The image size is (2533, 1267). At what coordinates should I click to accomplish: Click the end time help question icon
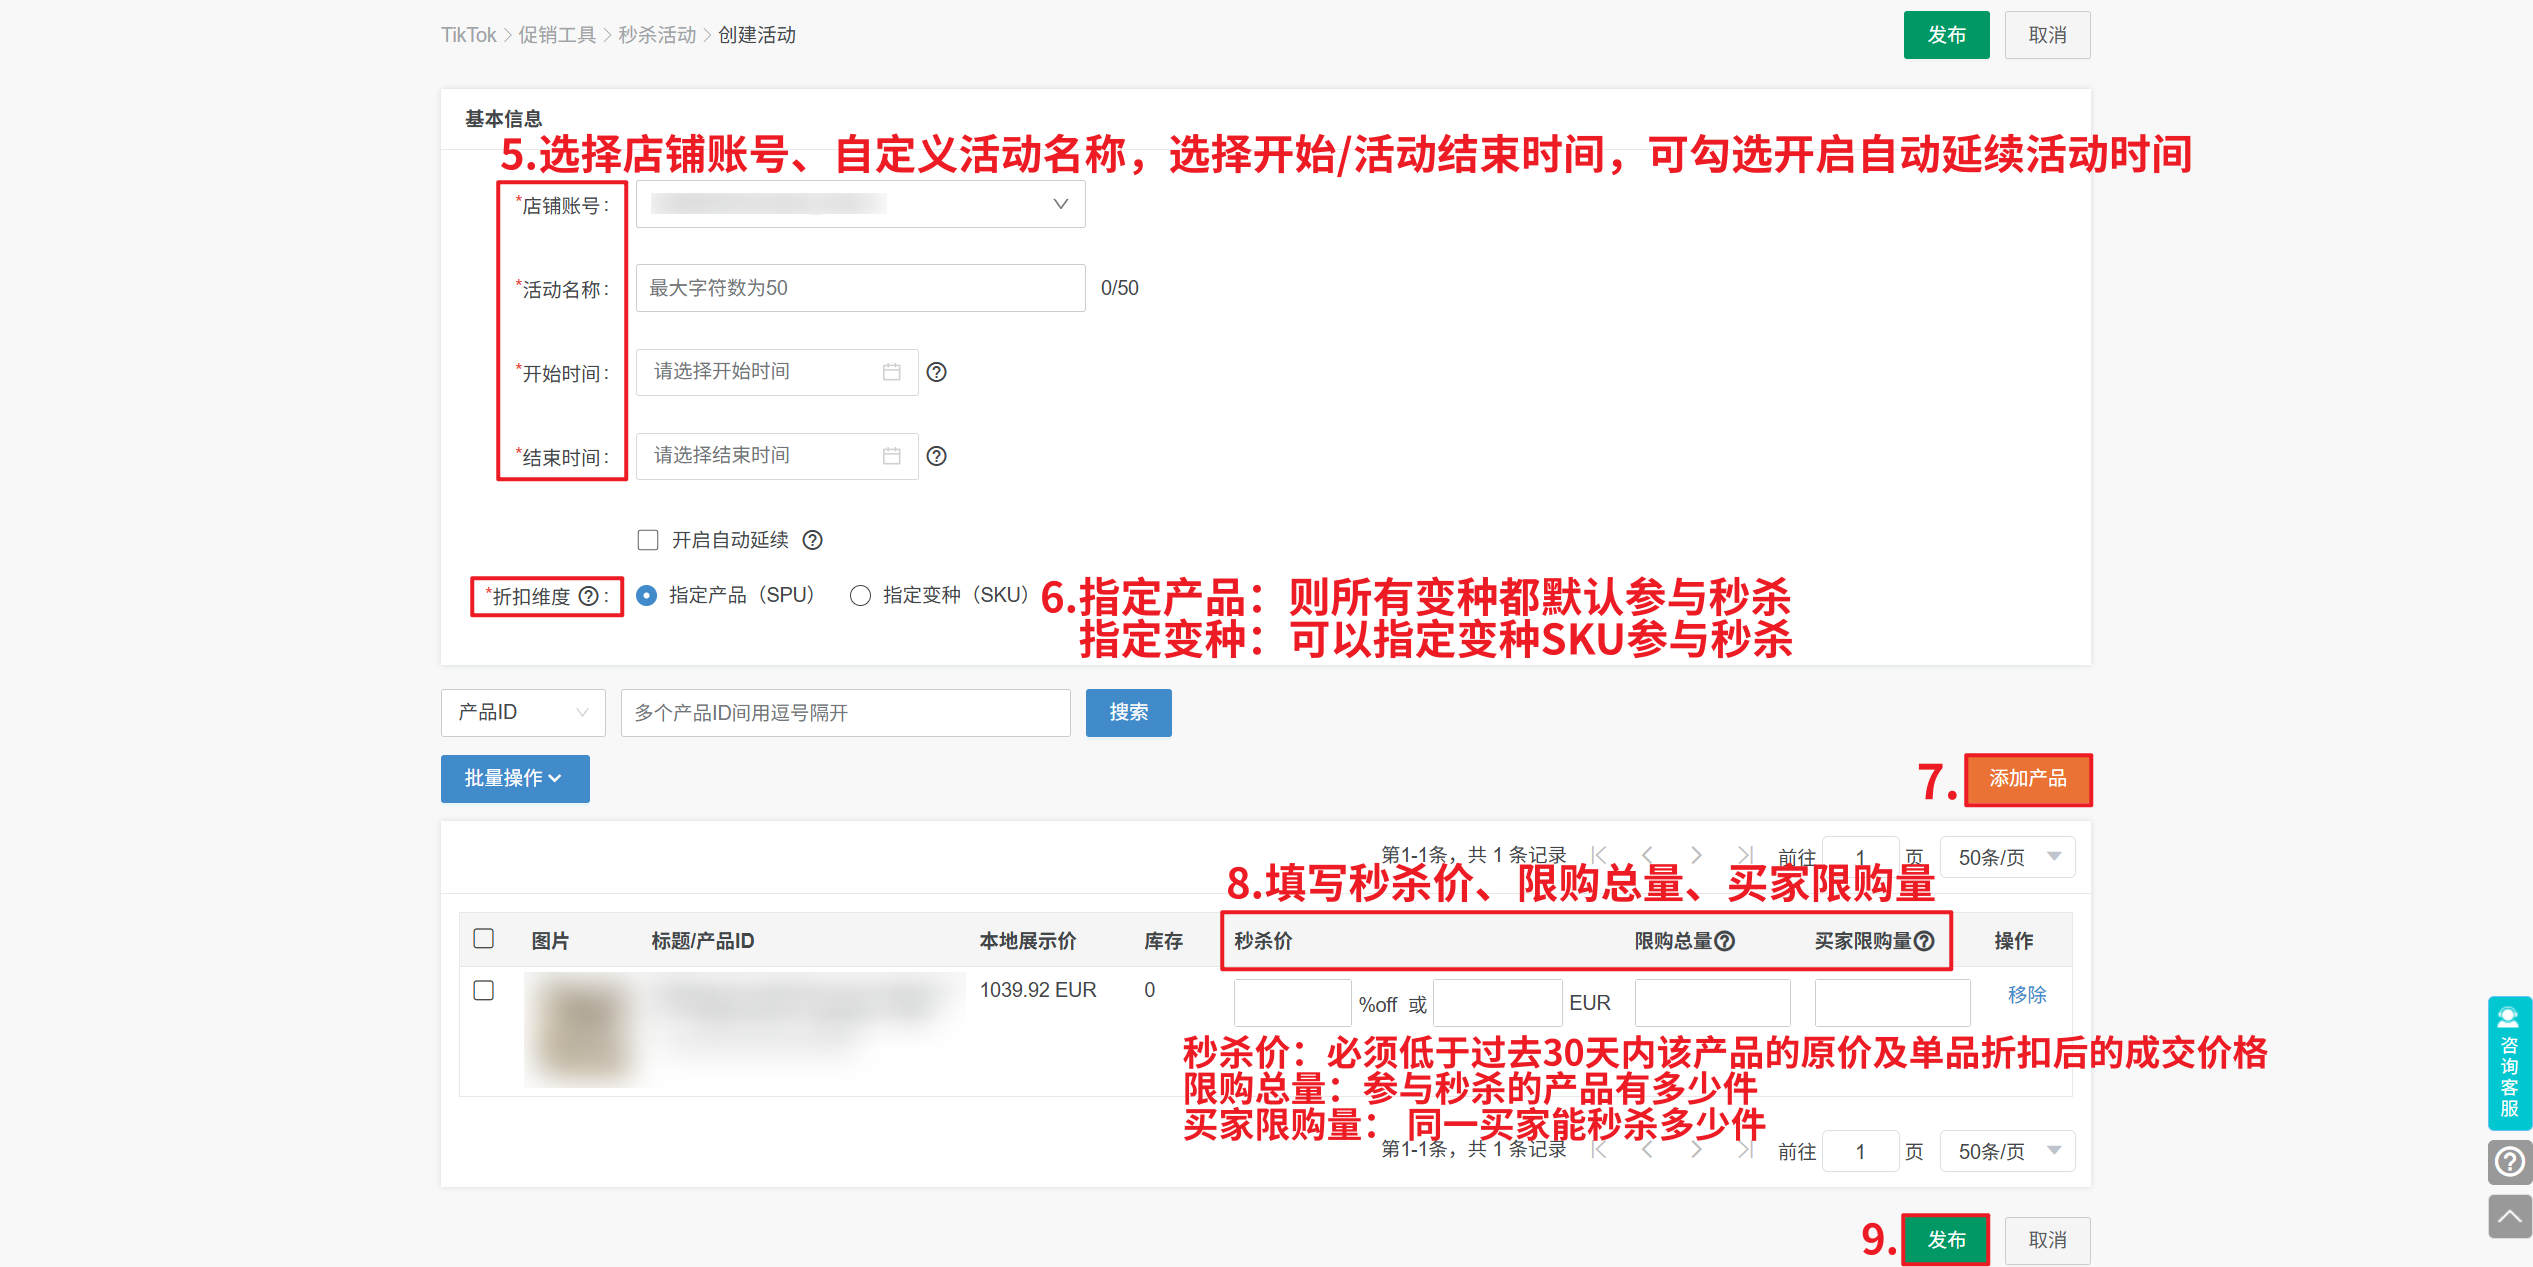coord(936,456)
